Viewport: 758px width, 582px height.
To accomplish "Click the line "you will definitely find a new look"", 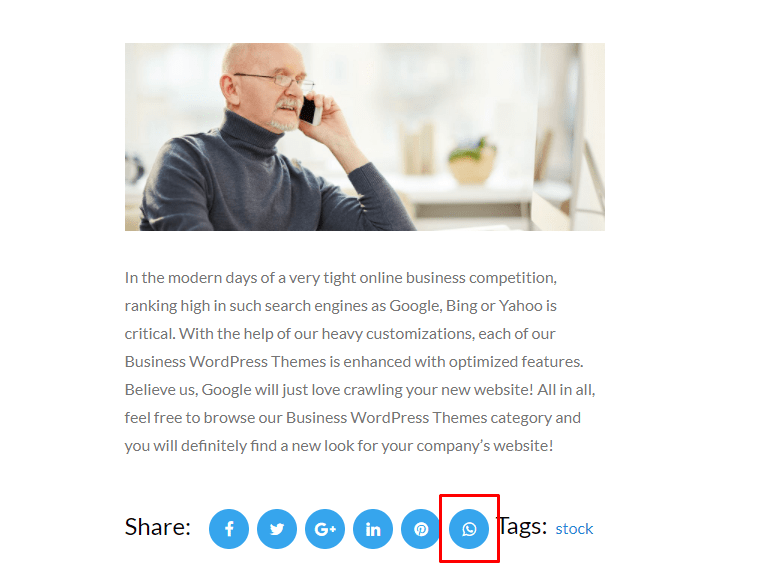I will click(x=339, y=446).
